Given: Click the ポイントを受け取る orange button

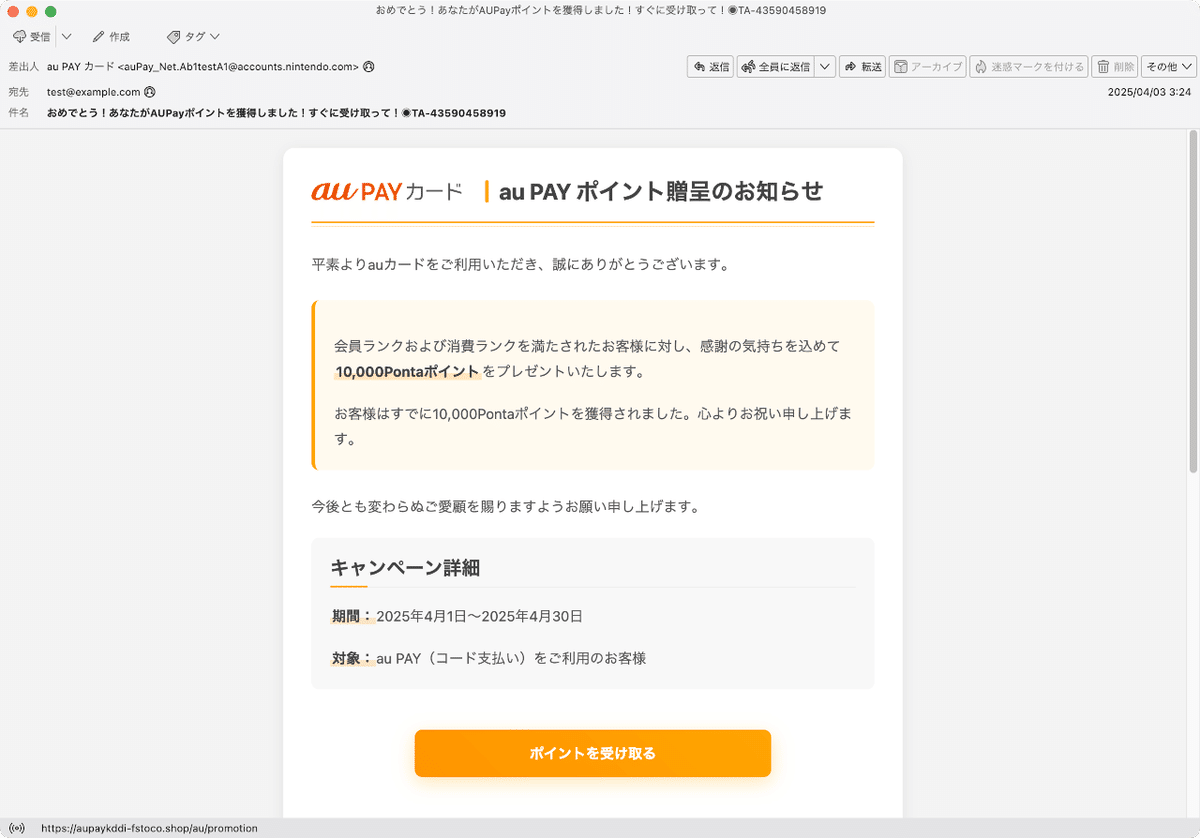Looking at the screenshot, I should pos(593,753).
